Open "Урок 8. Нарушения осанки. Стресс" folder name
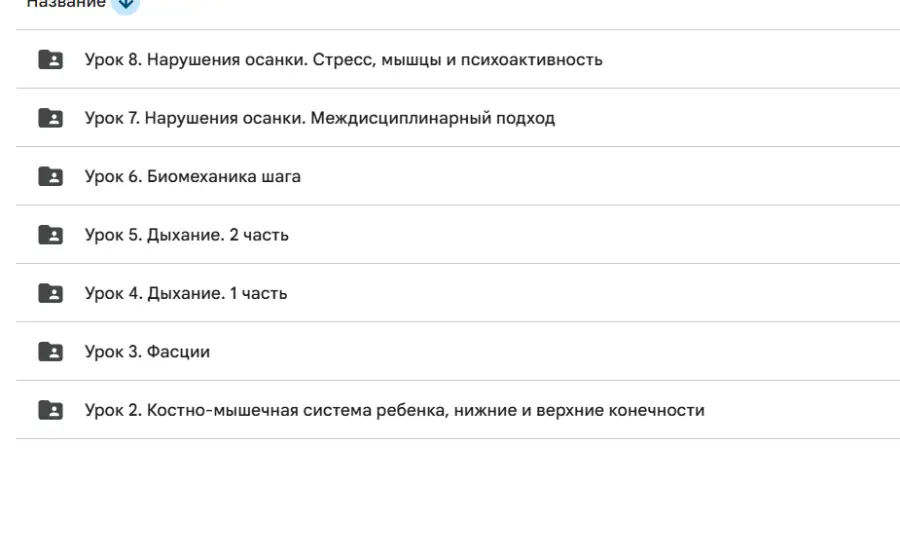This screenshot has height=557, width=900. [343, 60]
